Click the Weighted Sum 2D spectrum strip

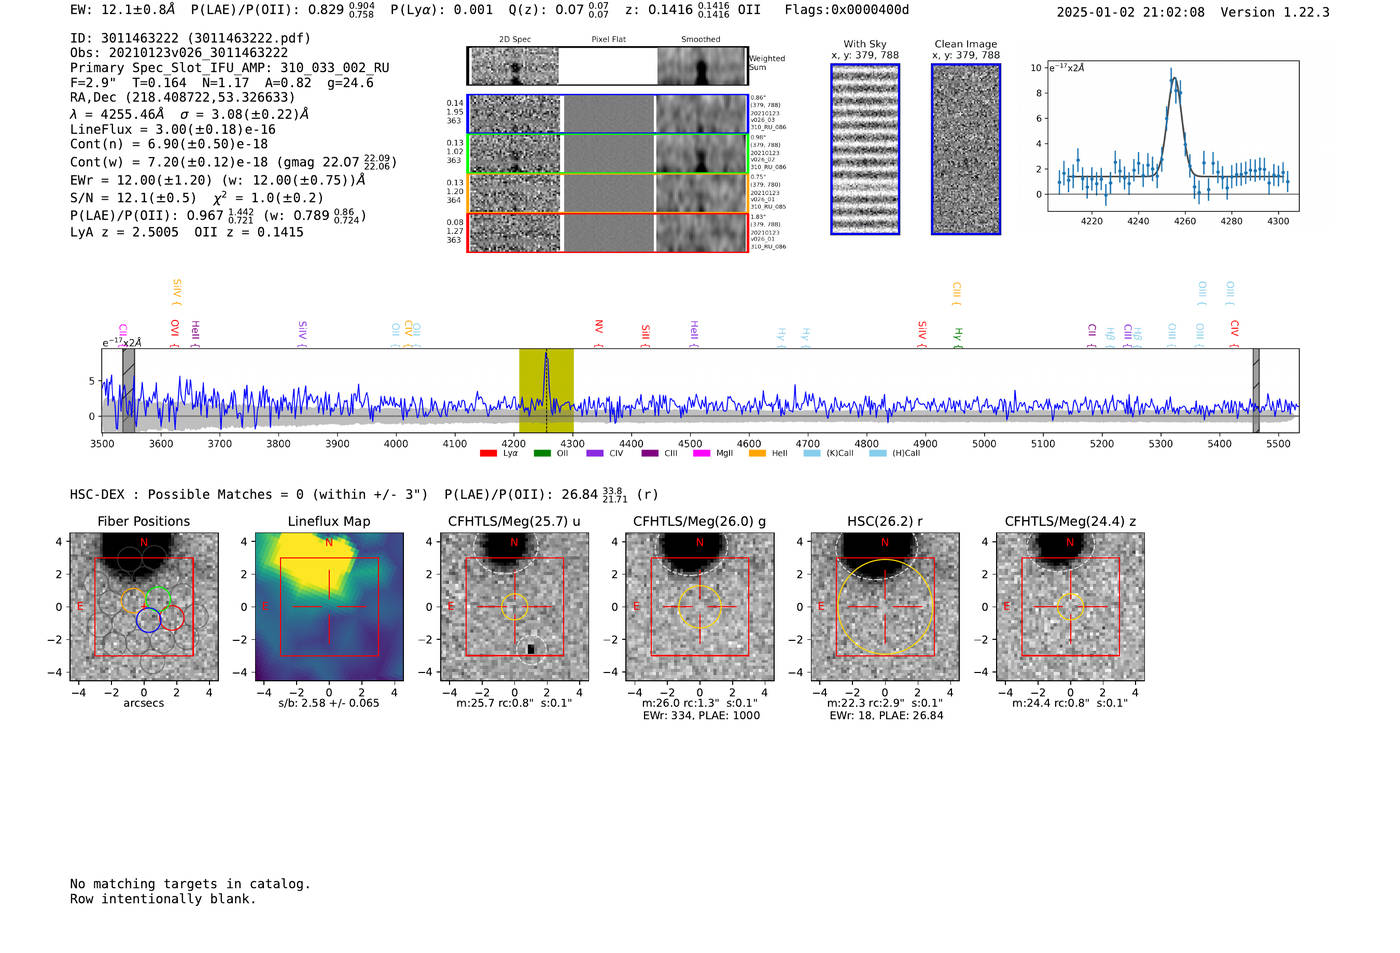607,66
